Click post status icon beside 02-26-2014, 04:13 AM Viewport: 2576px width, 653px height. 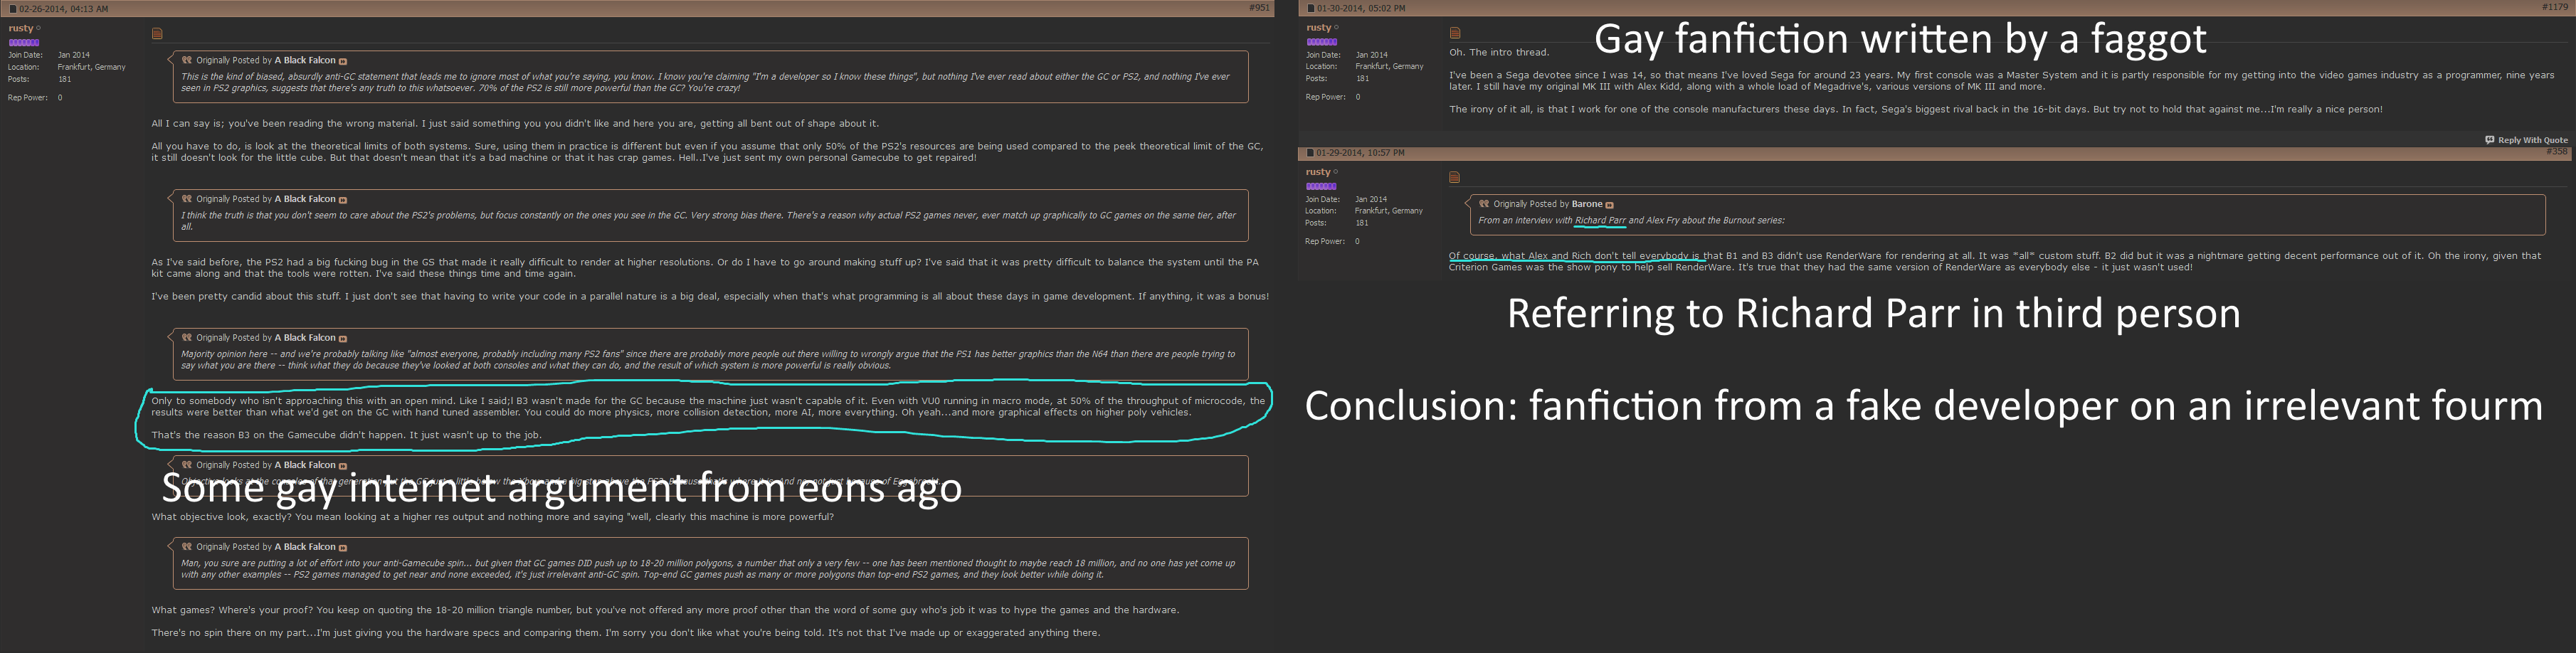pyautogui.click(x=13, y=9)
